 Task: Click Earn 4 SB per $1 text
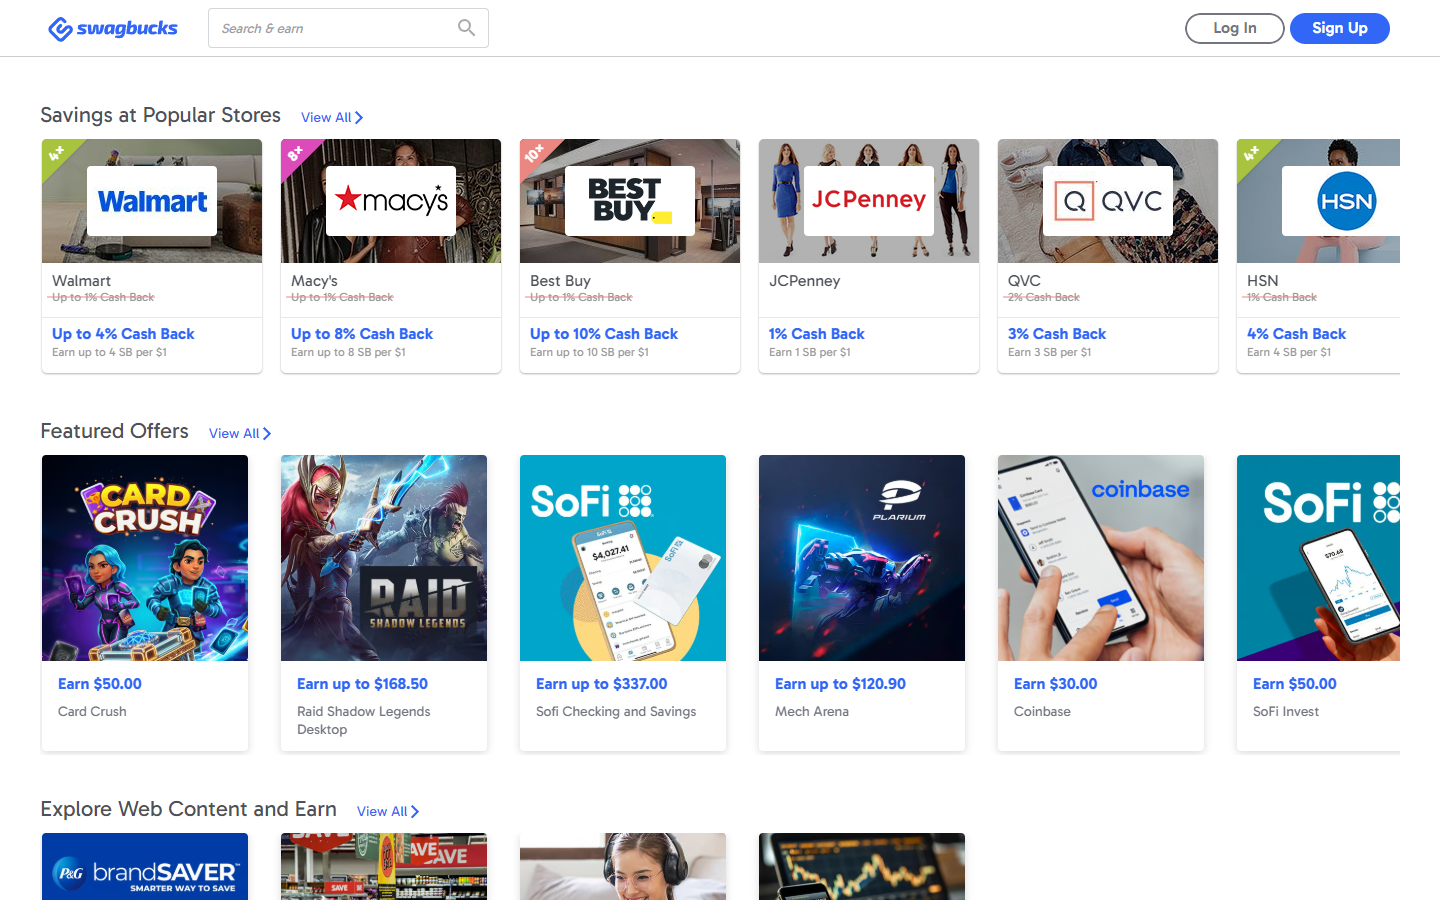tap(1289, 352)
